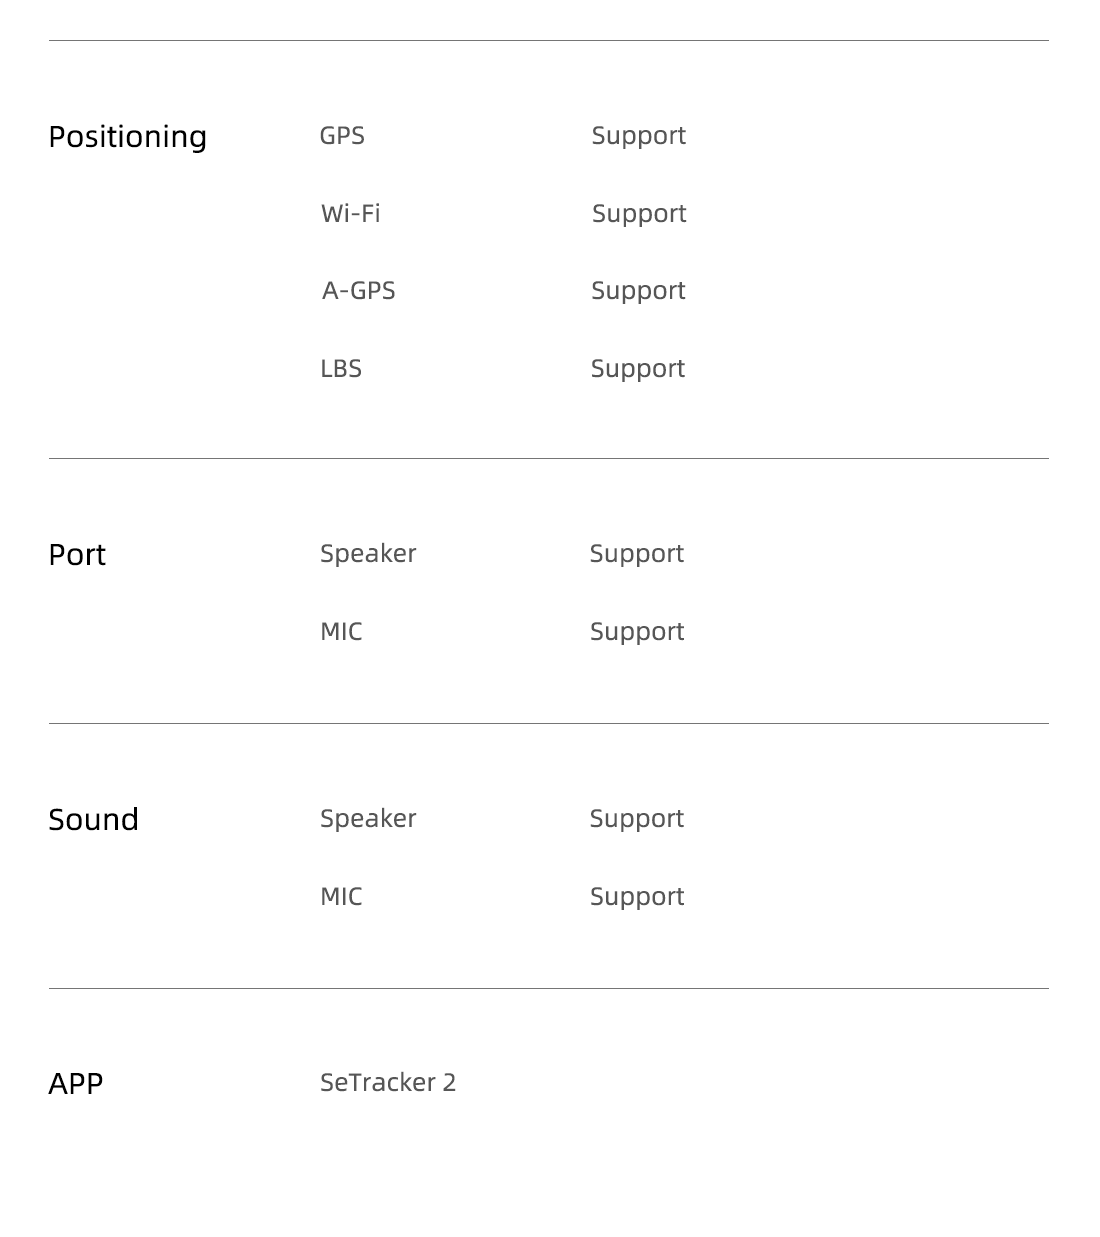Select the GPS label
This screenshot has width=1100, height=1237.
tap(342, 135)
